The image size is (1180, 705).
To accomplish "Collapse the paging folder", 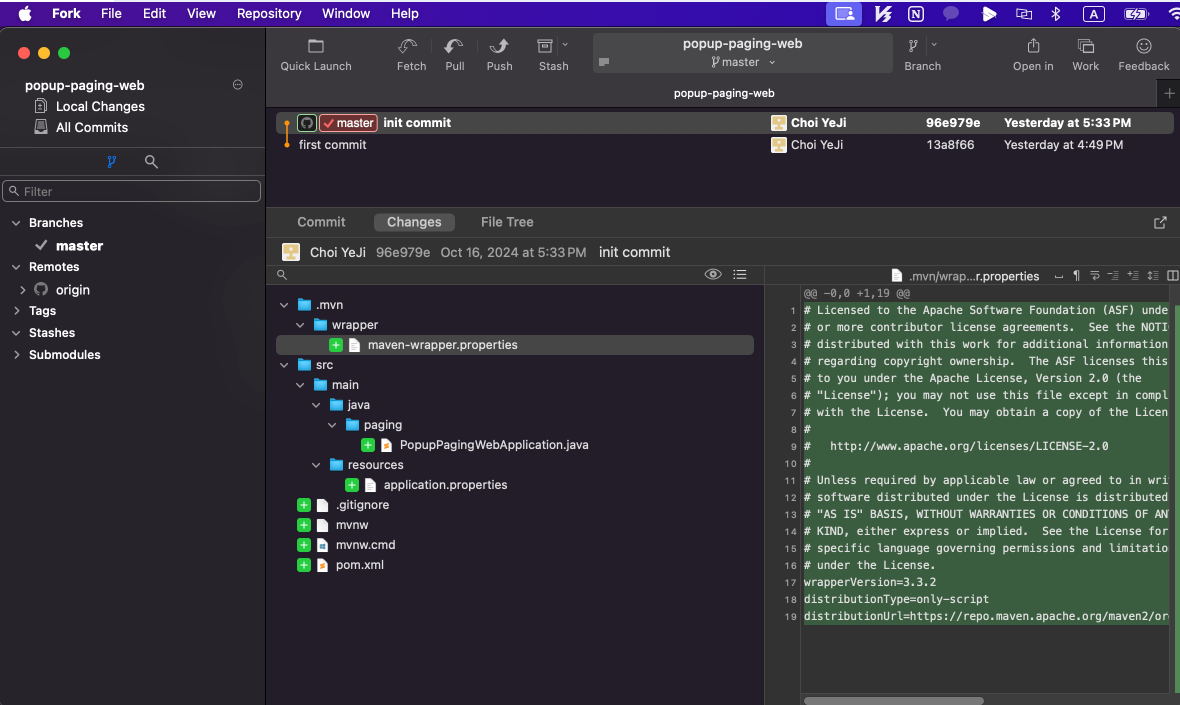I will pos(332,425).
